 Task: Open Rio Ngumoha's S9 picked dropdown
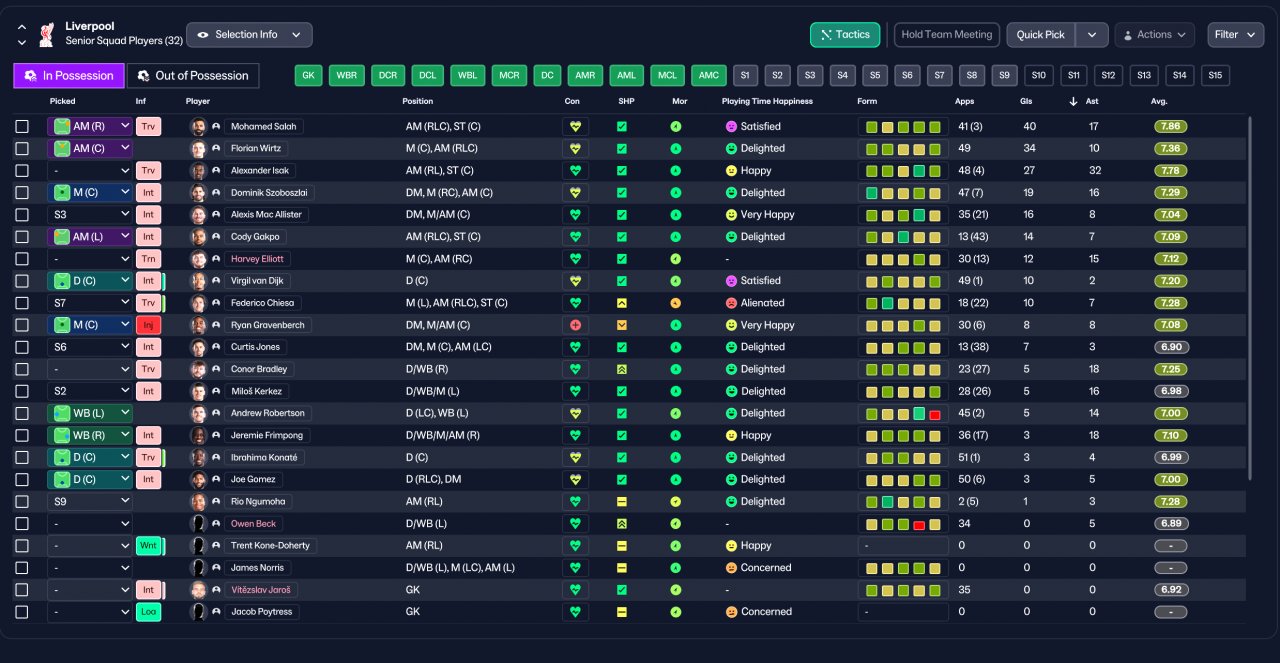(90, 501)
